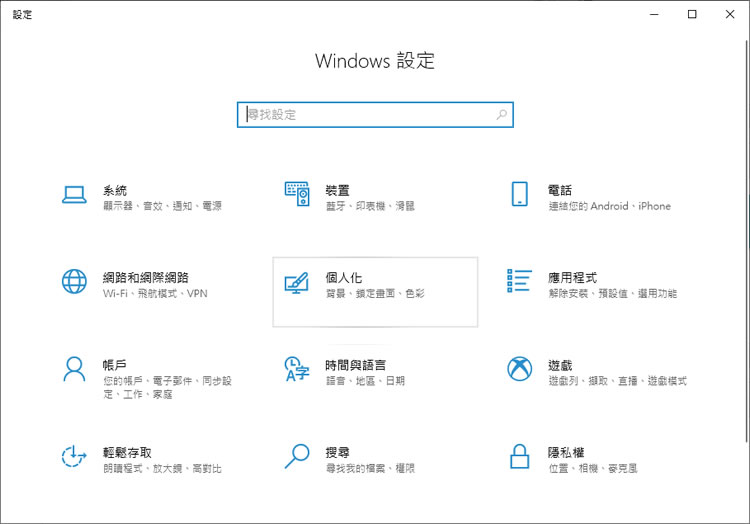Click the phone icon for 電話
Screen dimensions: 750x524
pos(519,194)
